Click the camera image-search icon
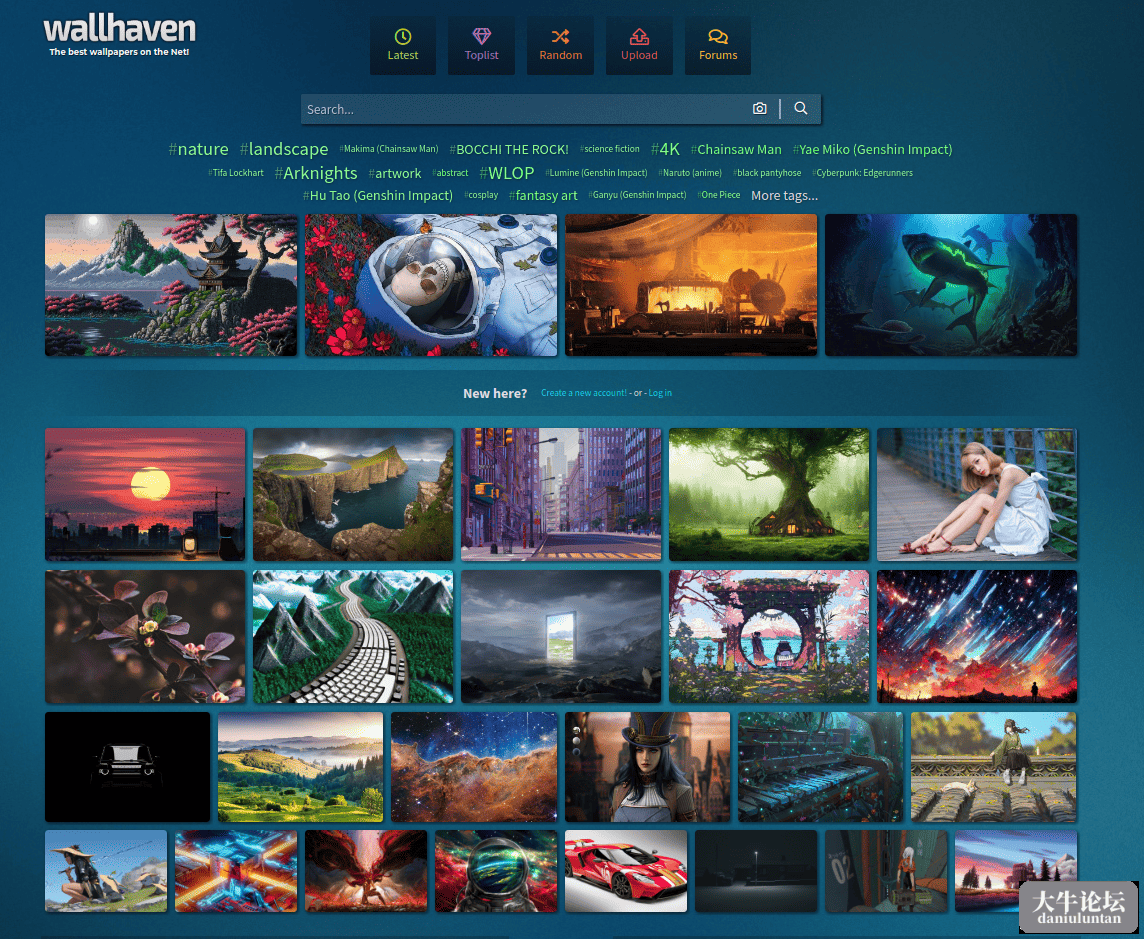 760,109
